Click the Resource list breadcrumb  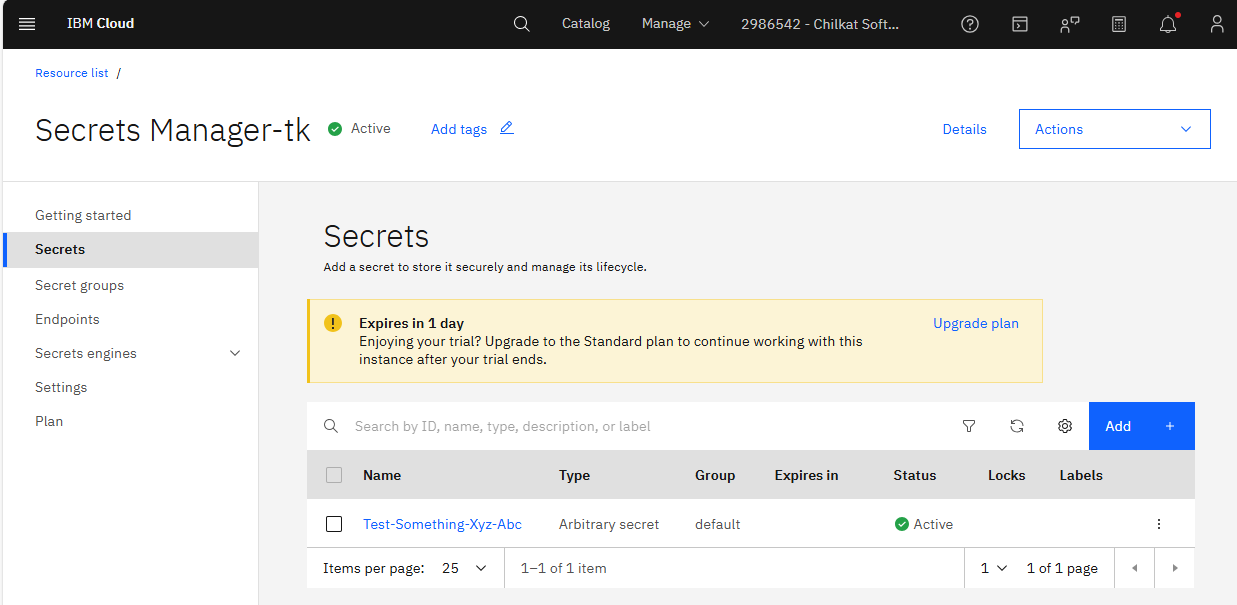[72, 73]
